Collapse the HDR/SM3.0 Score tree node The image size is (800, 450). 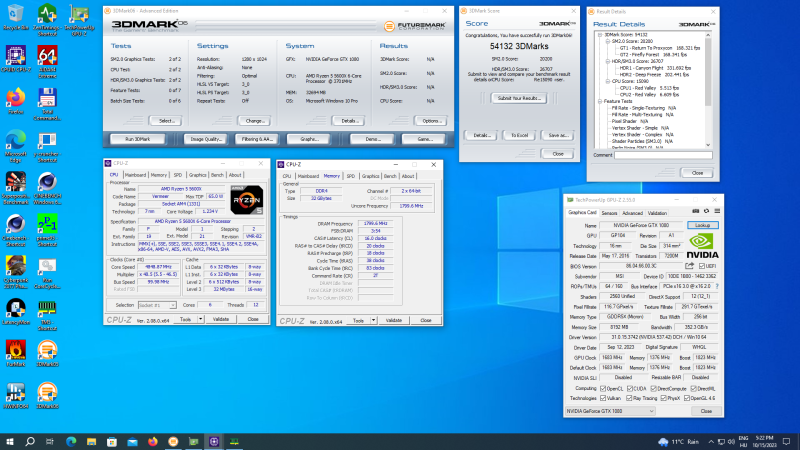tap(608, 61)
